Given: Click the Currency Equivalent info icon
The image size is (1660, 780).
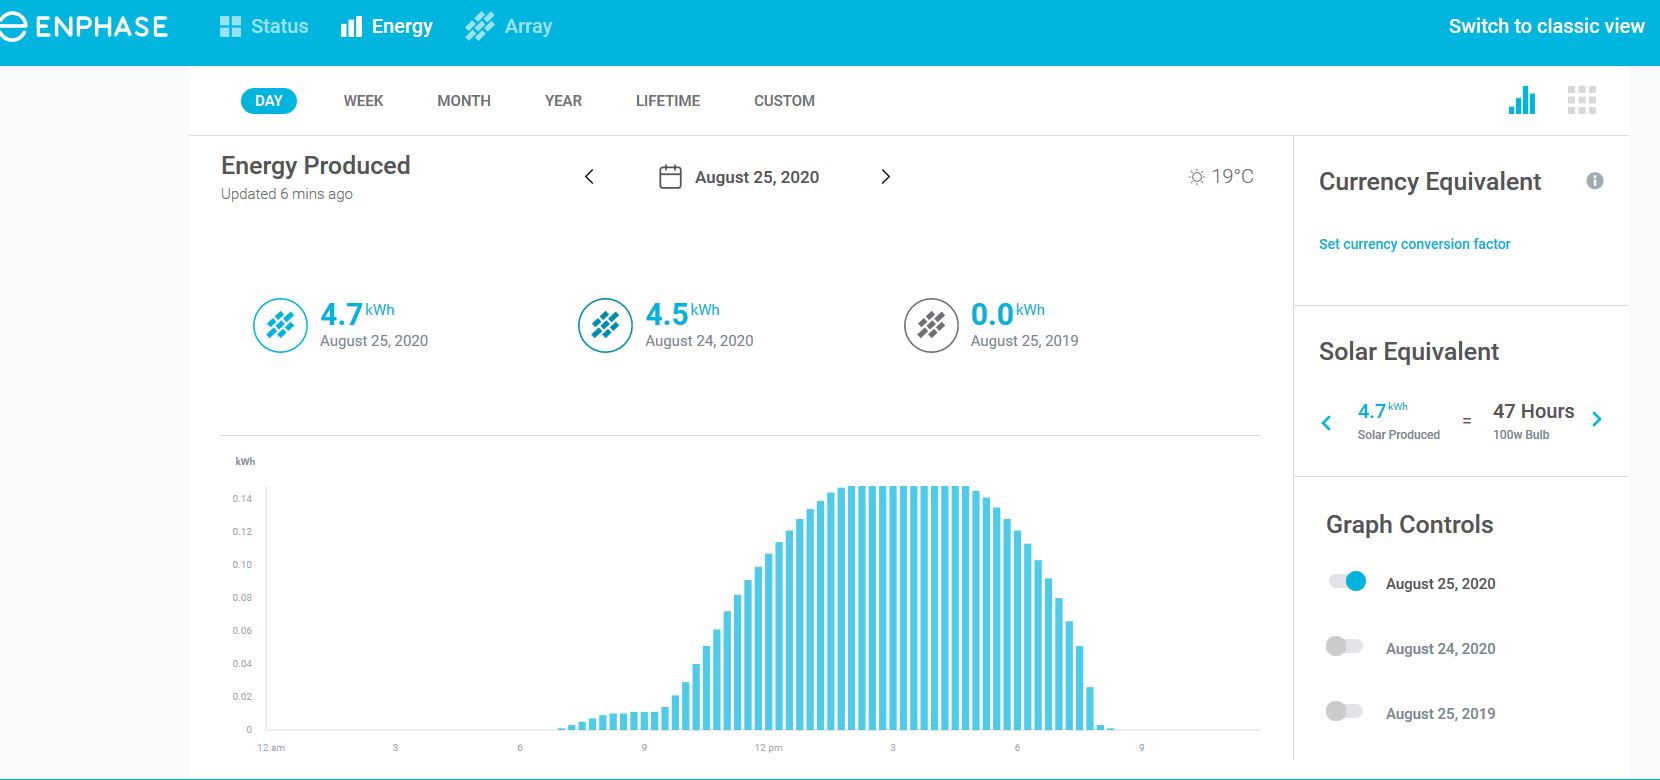Looking at the screenshot, I should [x=1595, y=181].
